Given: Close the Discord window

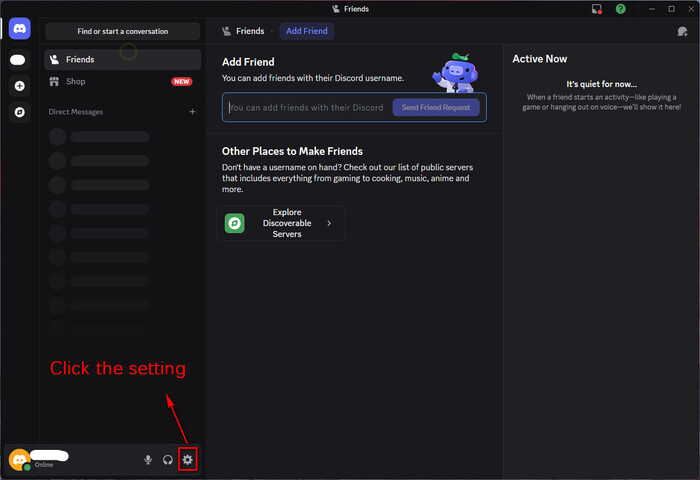Looking at the screenshot, I should click(691, 9).
